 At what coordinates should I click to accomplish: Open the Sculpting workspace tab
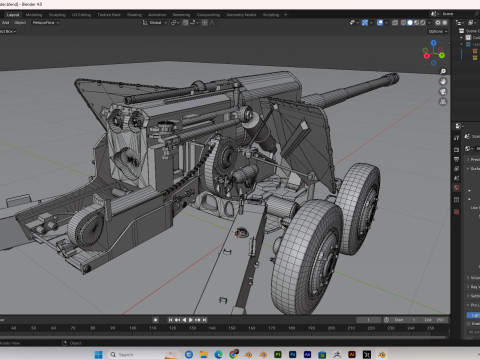tap(57, 15)
